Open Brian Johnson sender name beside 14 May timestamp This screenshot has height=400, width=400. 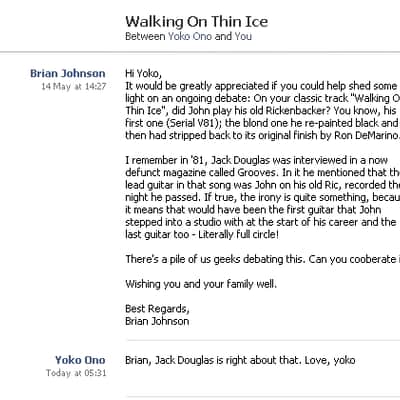tap(68, 73)
